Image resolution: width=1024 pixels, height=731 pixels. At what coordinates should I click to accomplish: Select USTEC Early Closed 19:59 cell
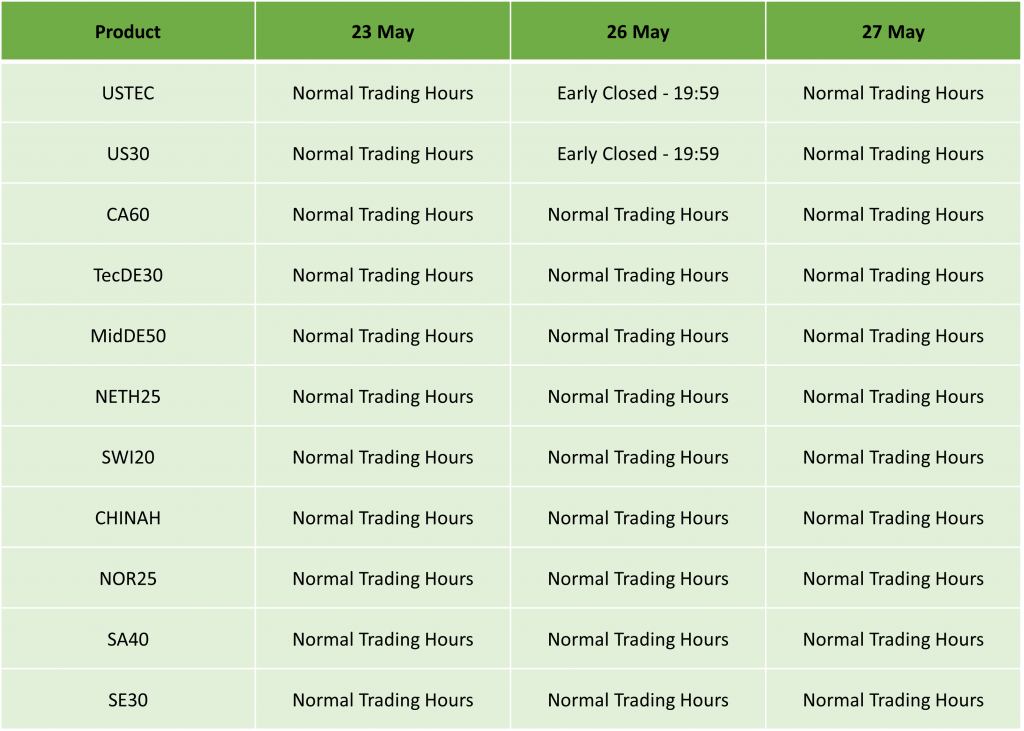(x=638, y=93)
